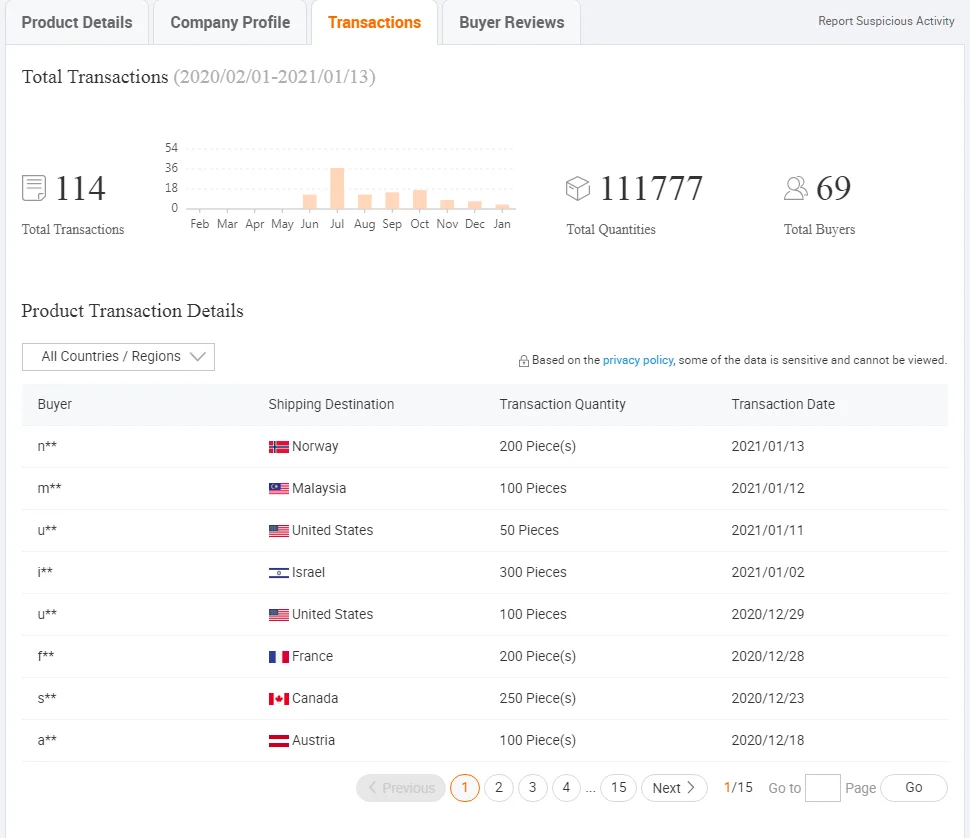970x838 pixels.
Task: Click the Malaysia flag icon
Action: point(279,489)
